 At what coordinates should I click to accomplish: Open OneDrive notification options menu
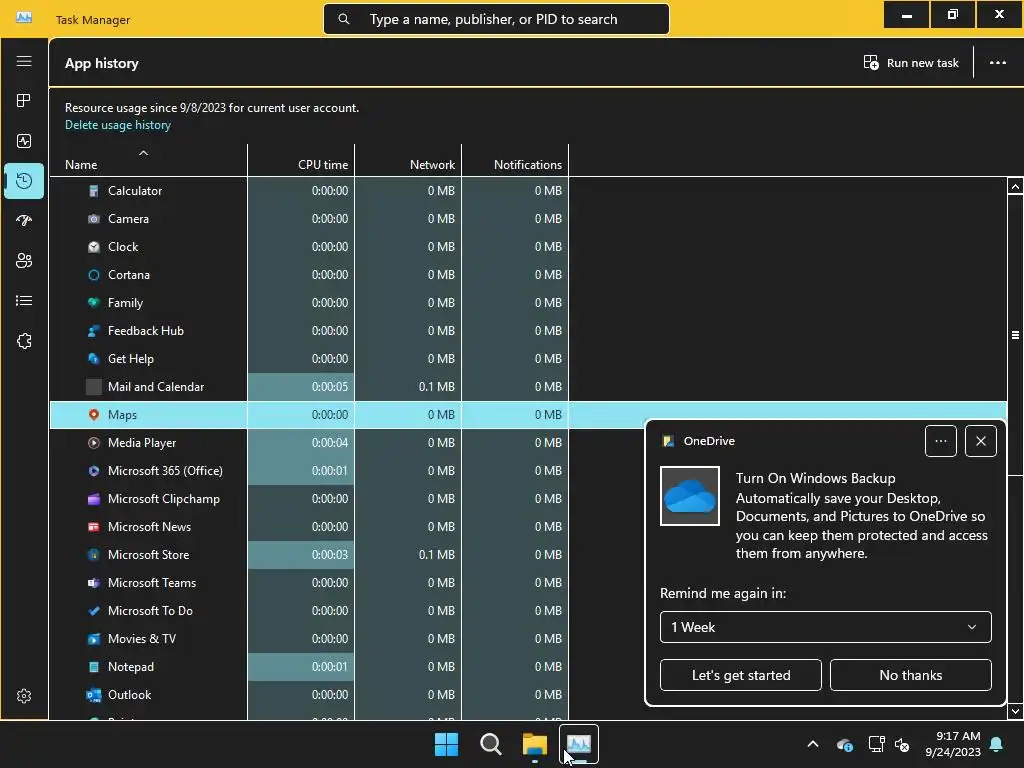pos(940,441)
